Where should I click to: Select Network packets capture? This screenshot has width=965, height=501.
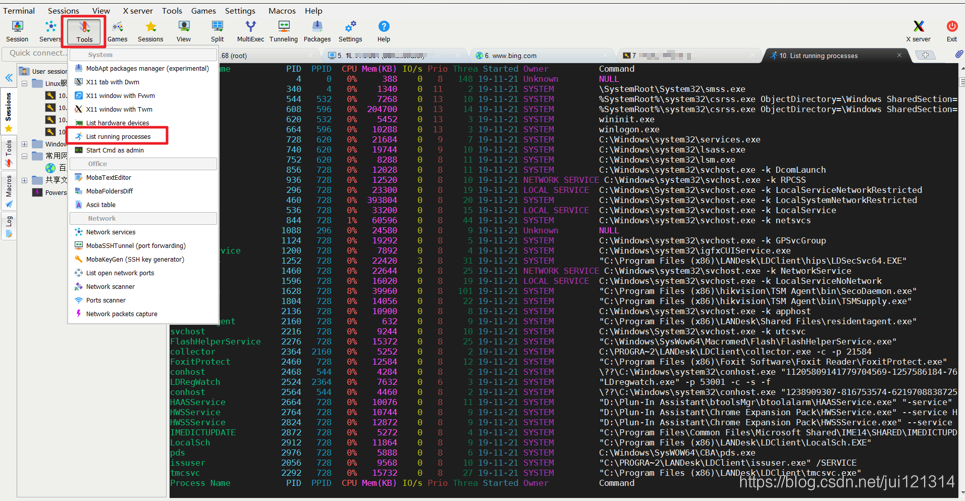click(142, 314)
